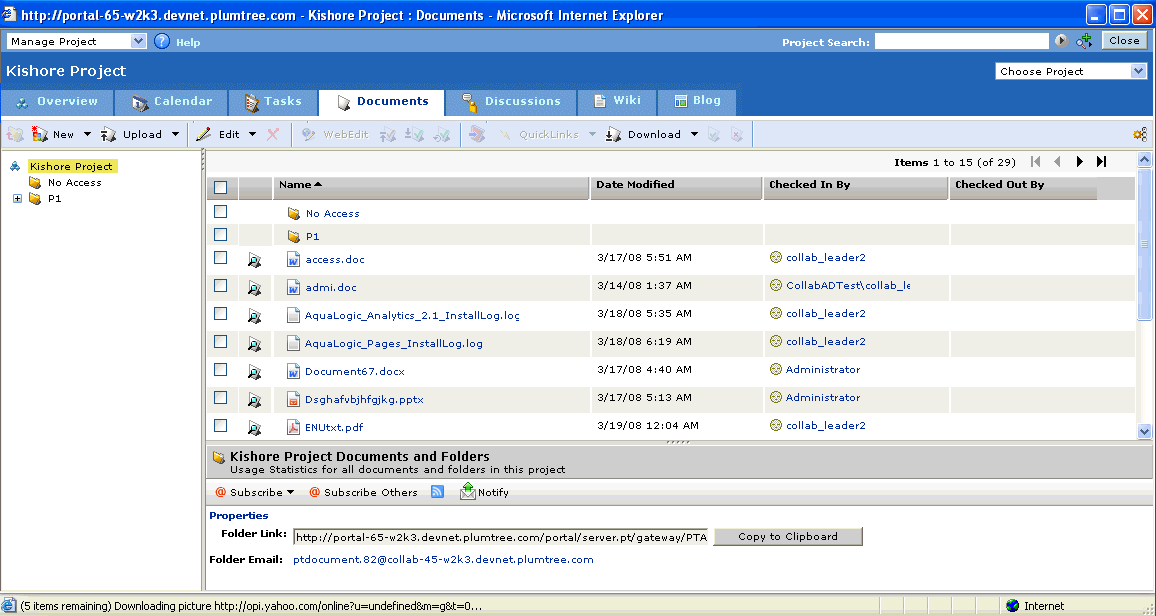Click the Download icon
This screenshot has height=616, width=1156.
[613, 134]
